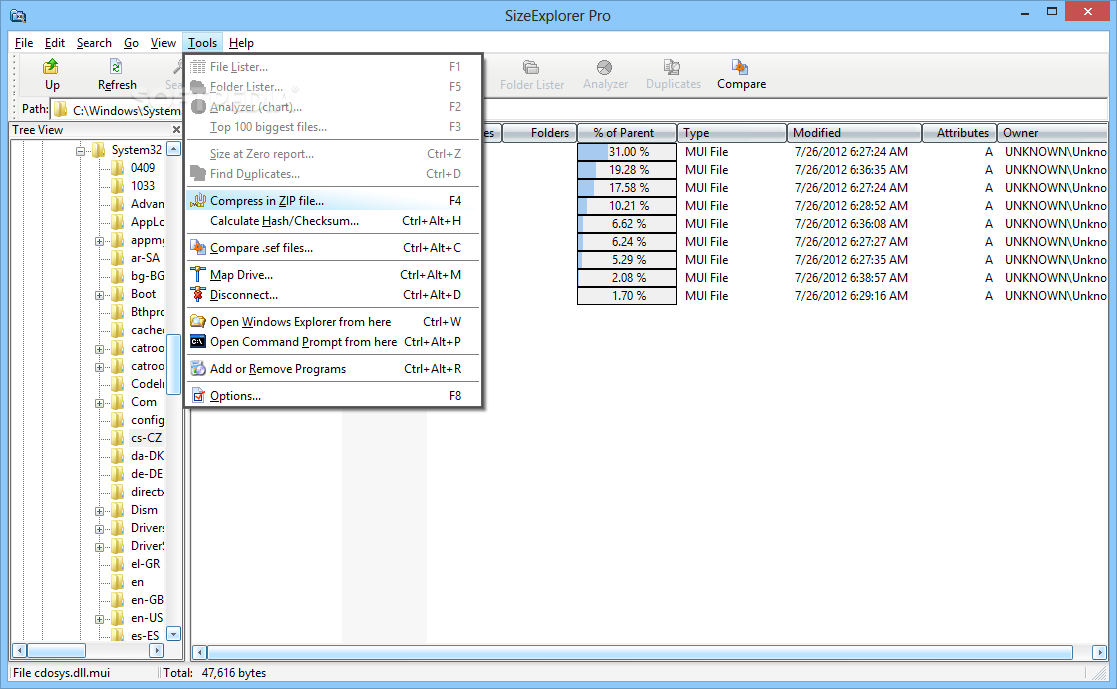The image size is (1117, 689).
Task: Select Open Command Prompt from here
Action: [333, 342]
